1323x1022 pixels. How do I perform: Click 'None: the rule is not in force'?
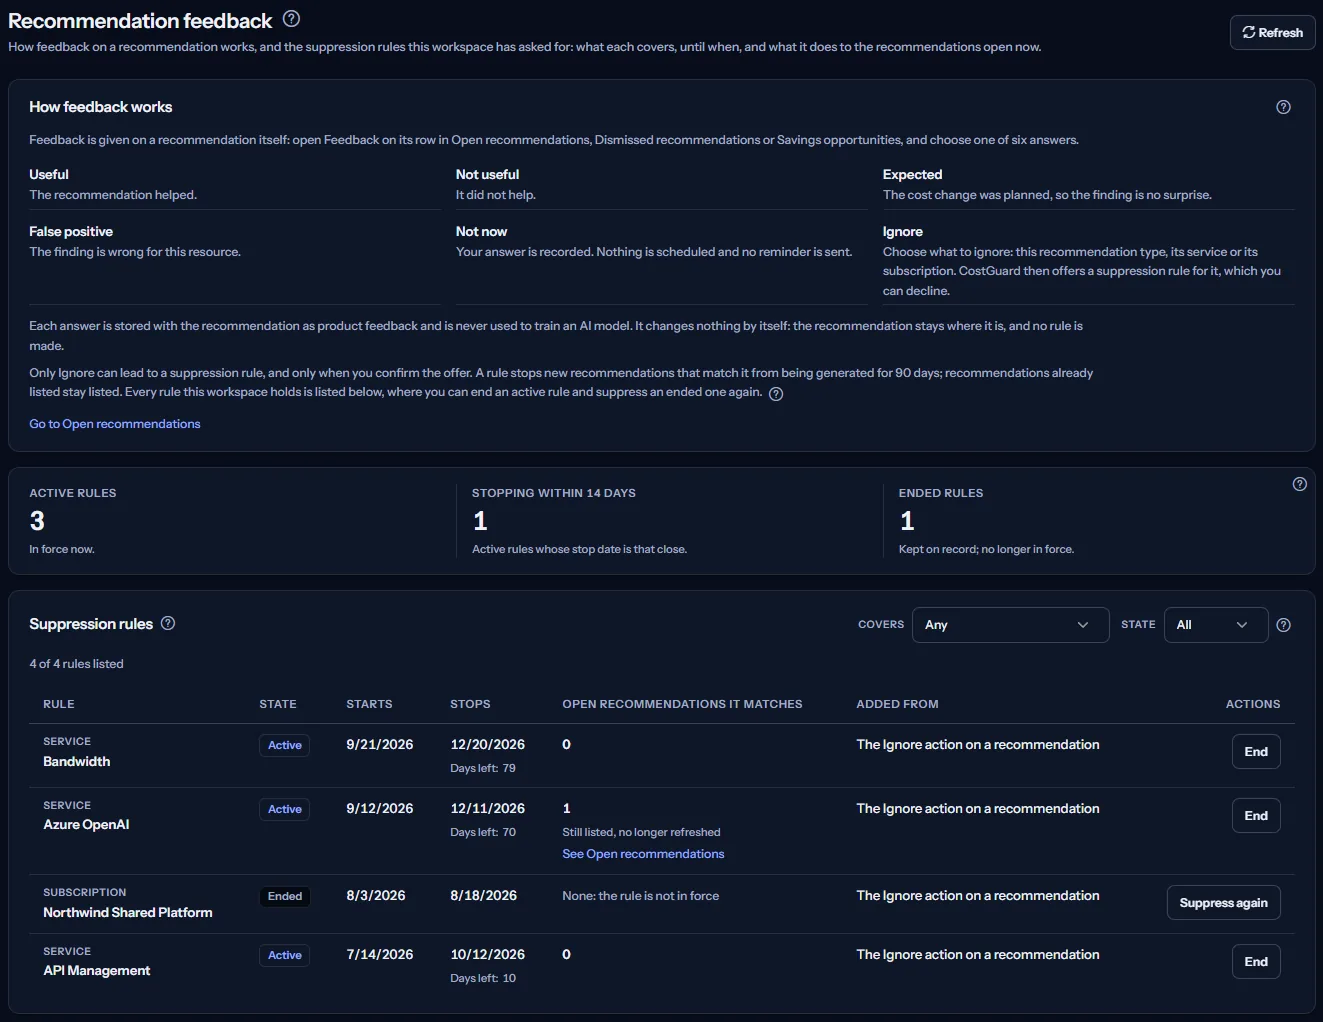640,896
